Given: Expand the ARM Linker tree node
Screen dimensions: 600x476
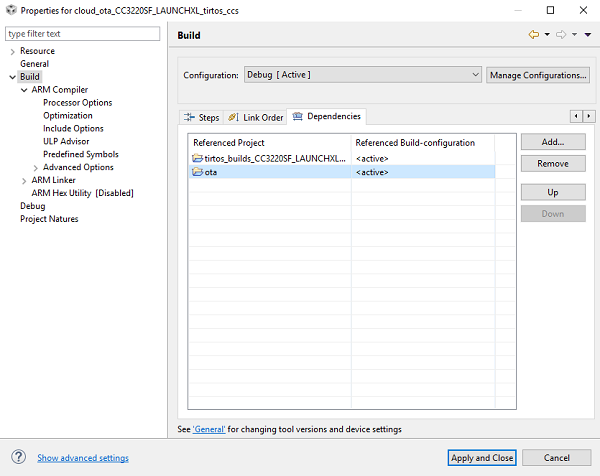Looking at the screenshot, I should pos(24,180).
